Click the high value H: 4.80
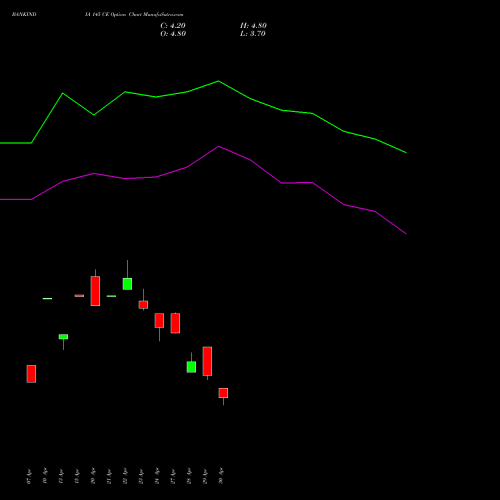This screenshot has height=500, width=500. 253,26
